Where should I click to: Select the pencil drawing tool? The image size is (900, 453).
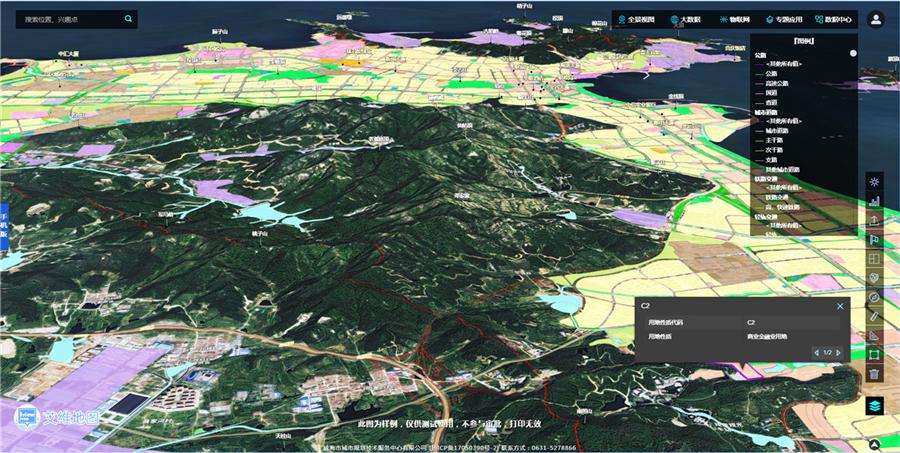[x=874, y=316]
